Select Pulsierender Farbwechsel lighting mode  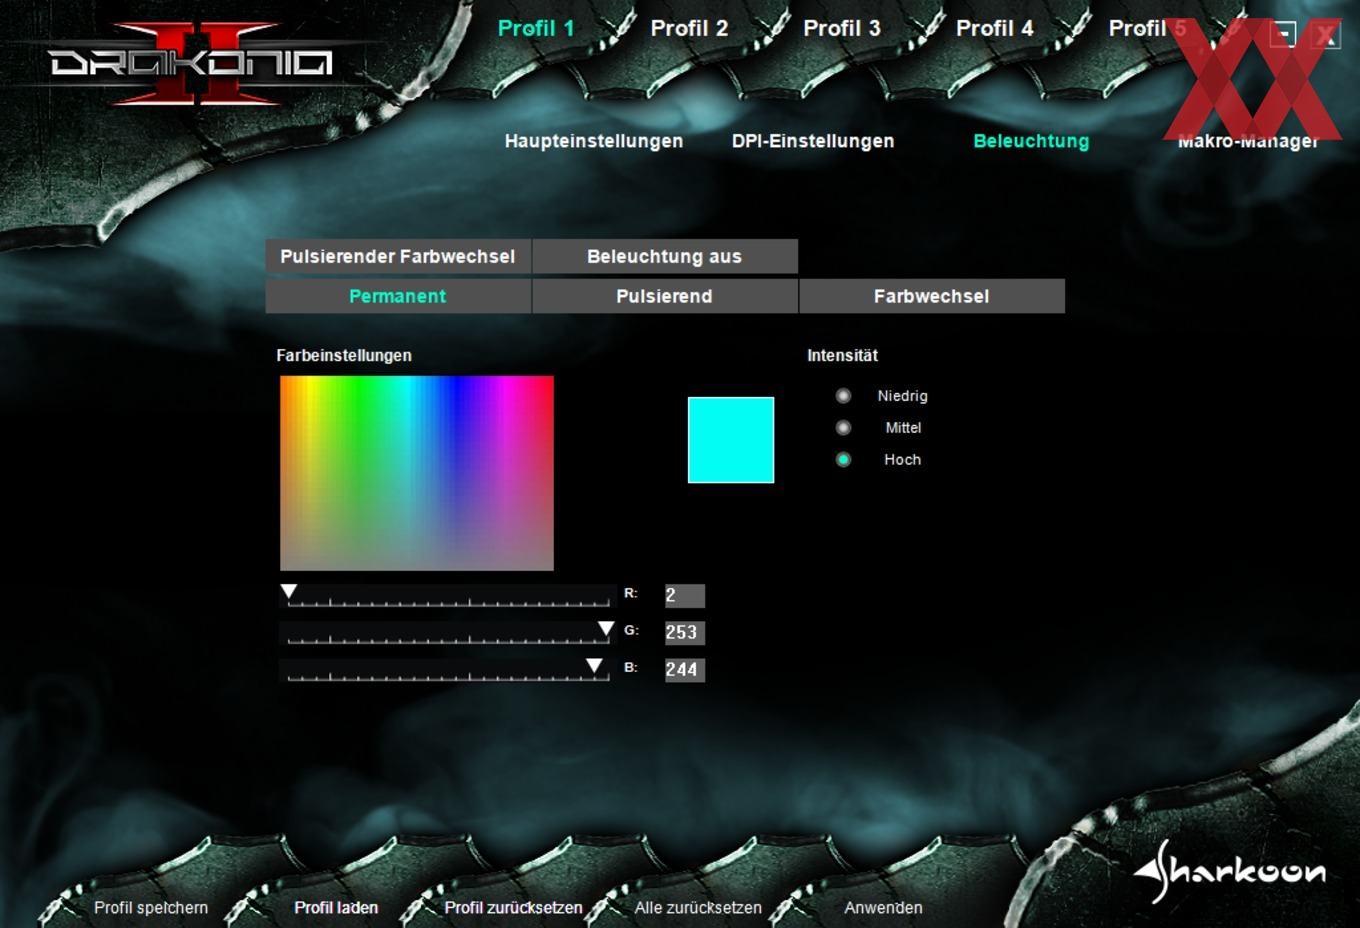[x=398, y=256]
